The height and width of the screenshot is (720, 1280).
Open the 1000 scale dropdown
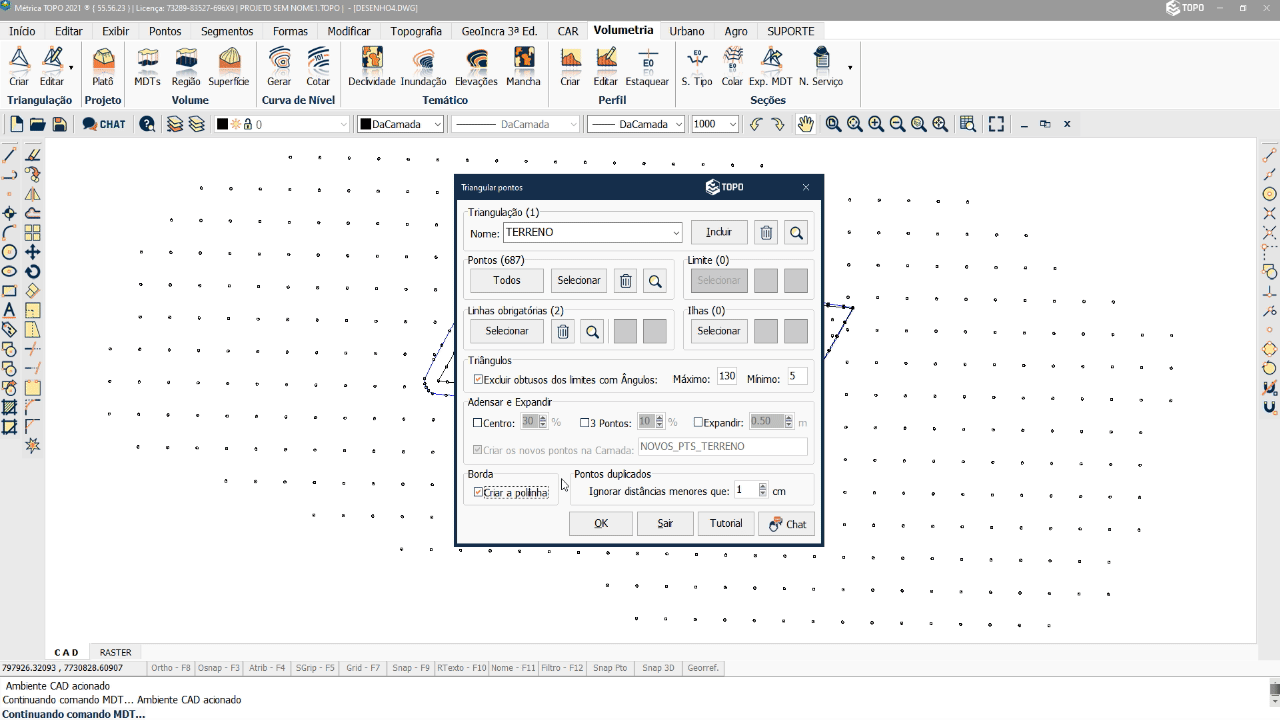point(732,124)
